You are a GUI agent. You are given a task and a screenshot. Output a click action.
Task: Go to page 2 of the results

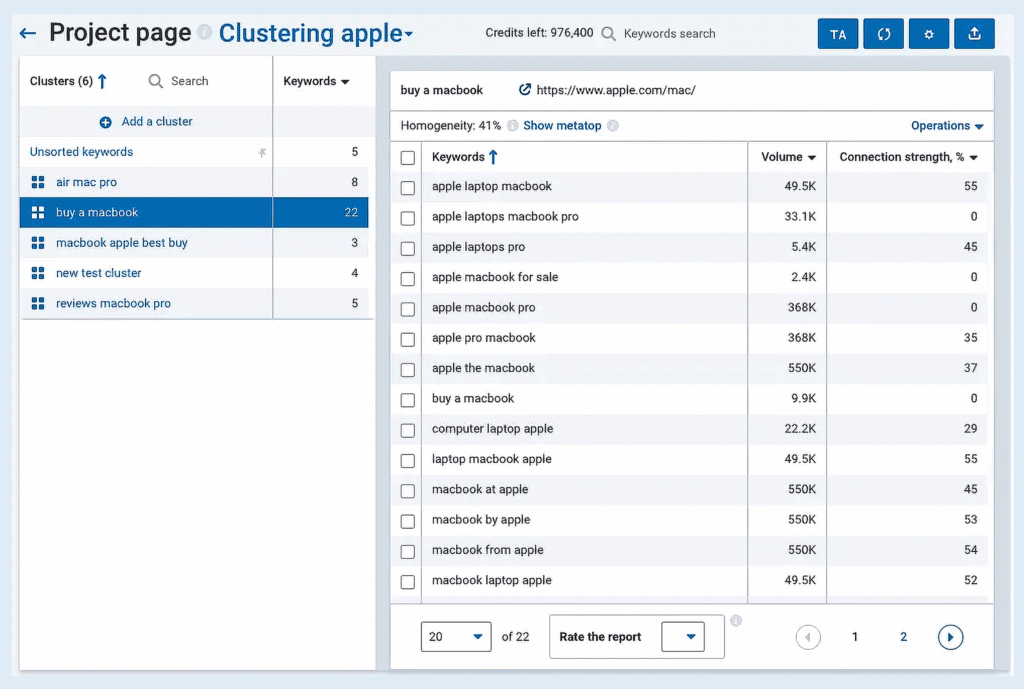903,637
